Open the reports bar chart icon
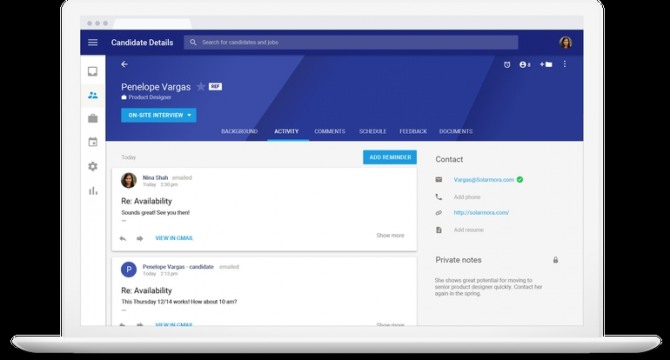The image size is (670, 360). [93, 191]
